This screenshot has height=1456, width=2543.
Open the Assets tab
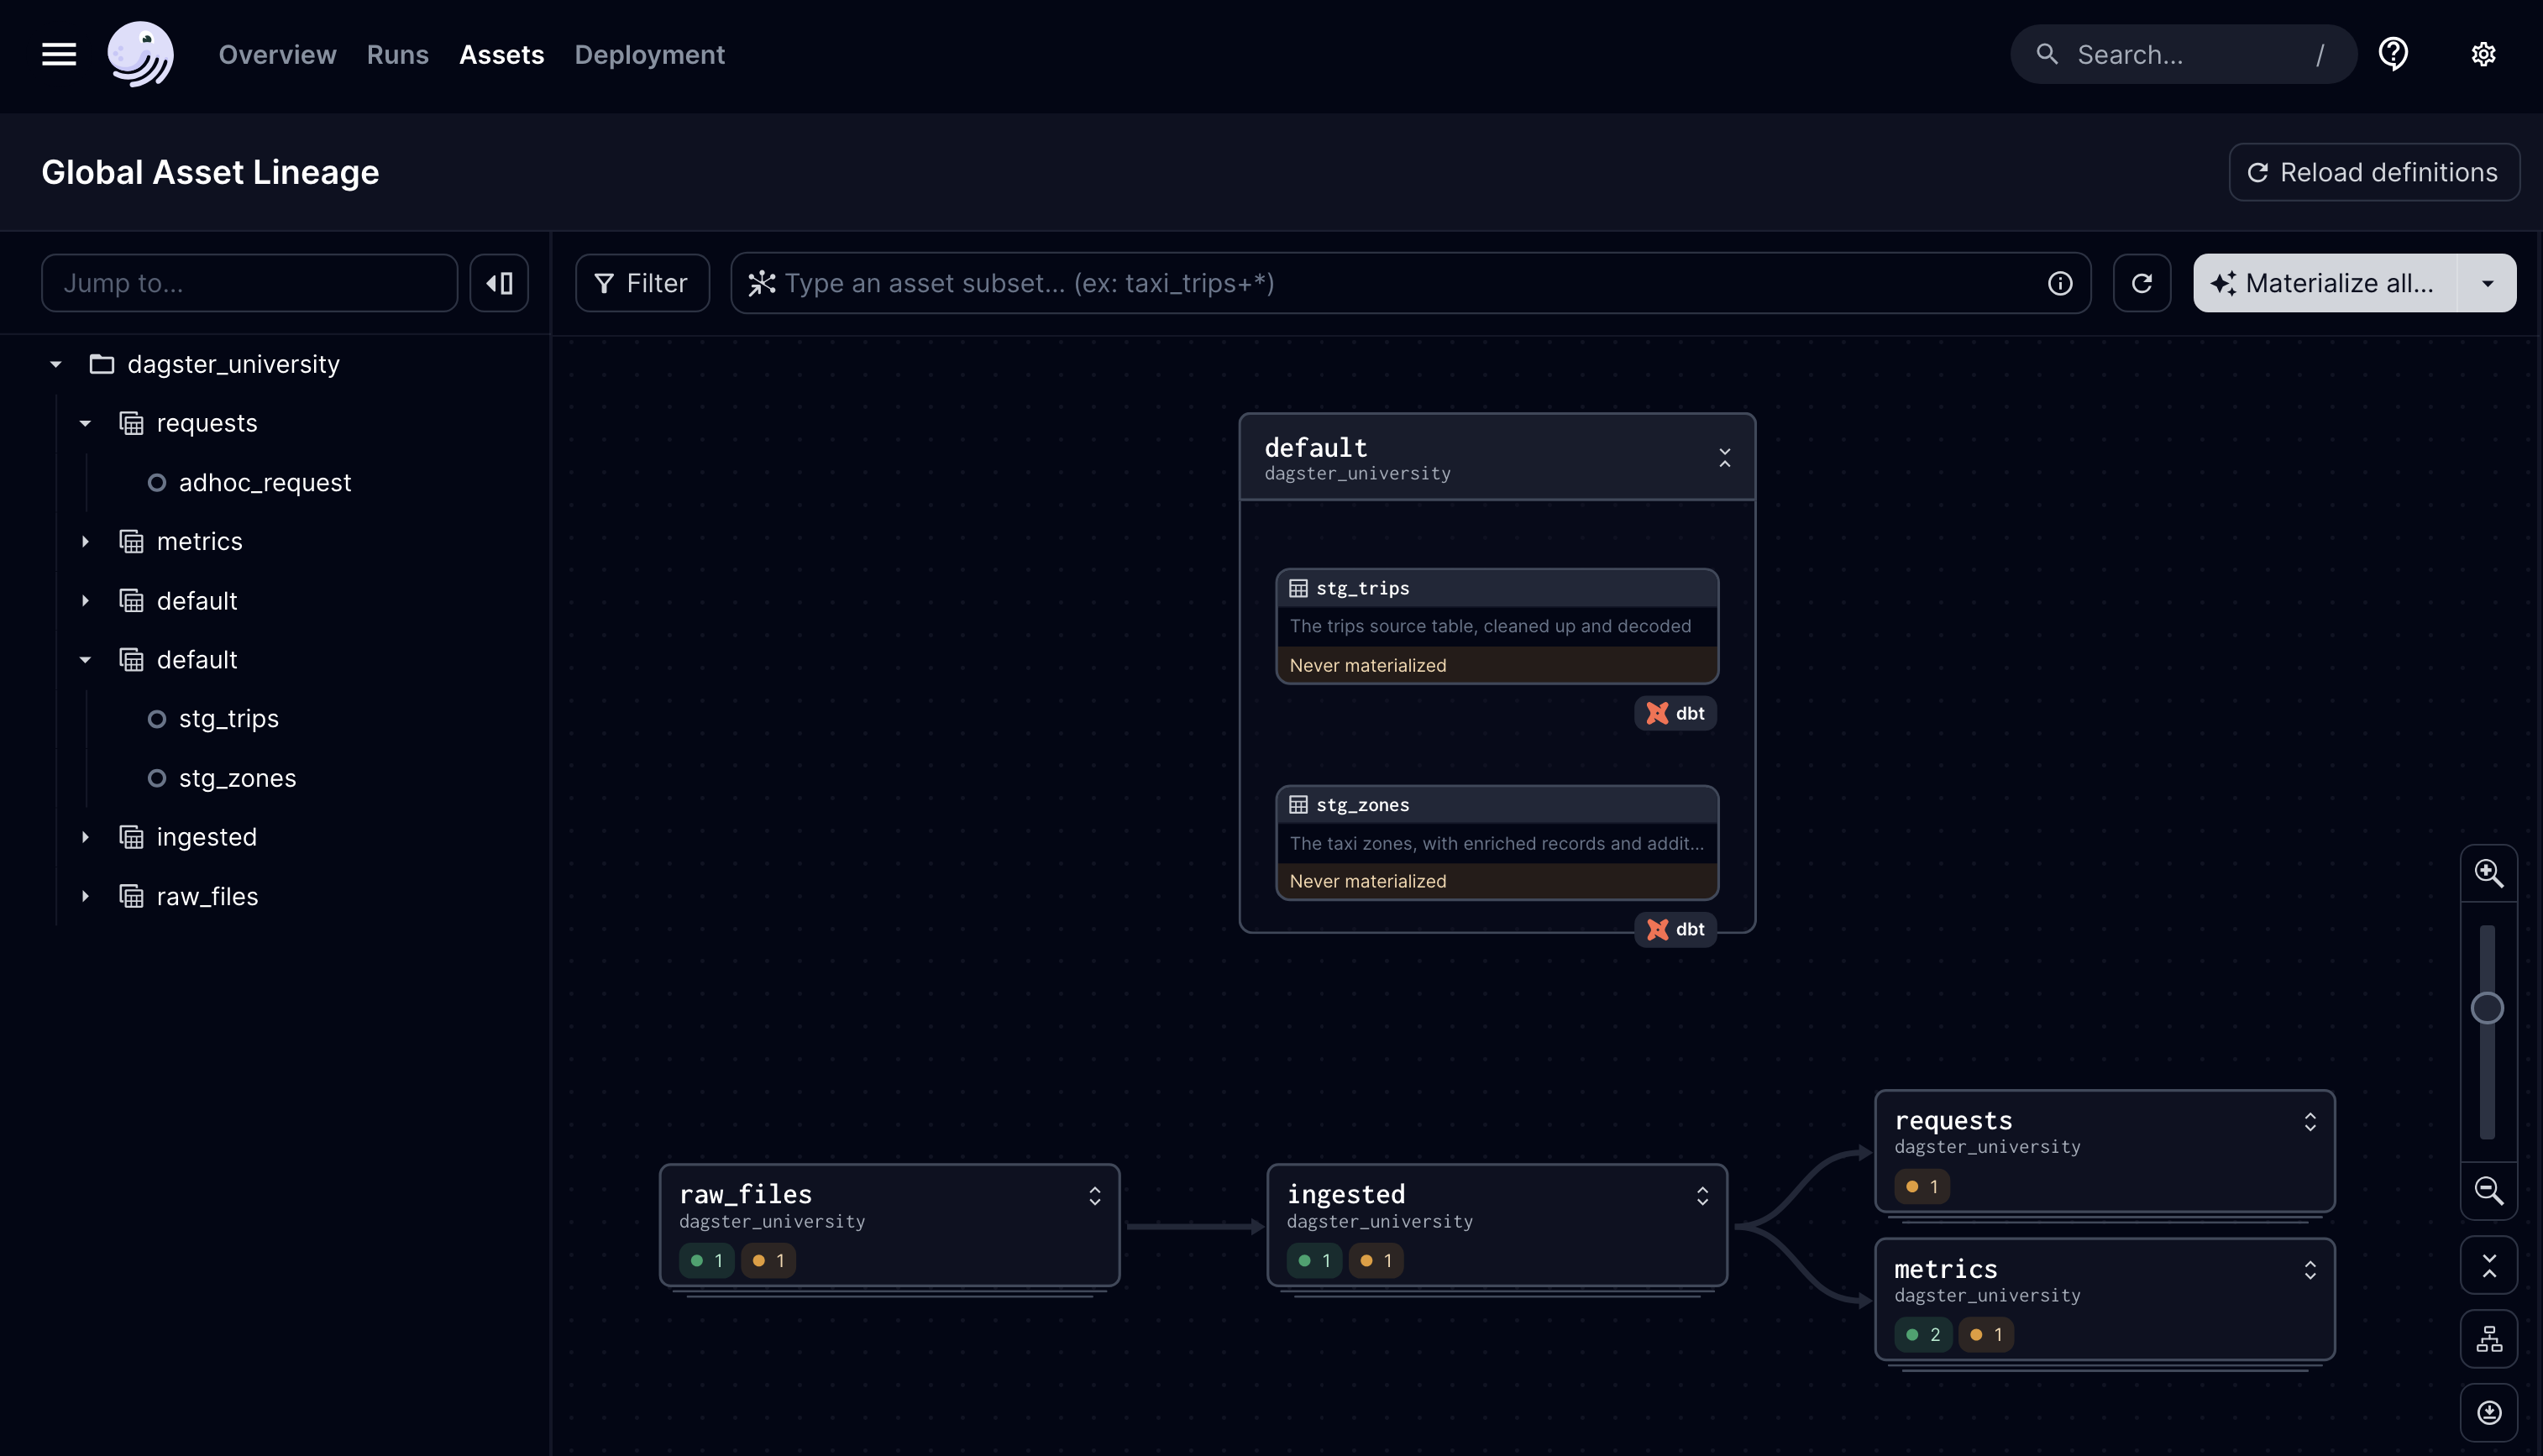point(501,54)
